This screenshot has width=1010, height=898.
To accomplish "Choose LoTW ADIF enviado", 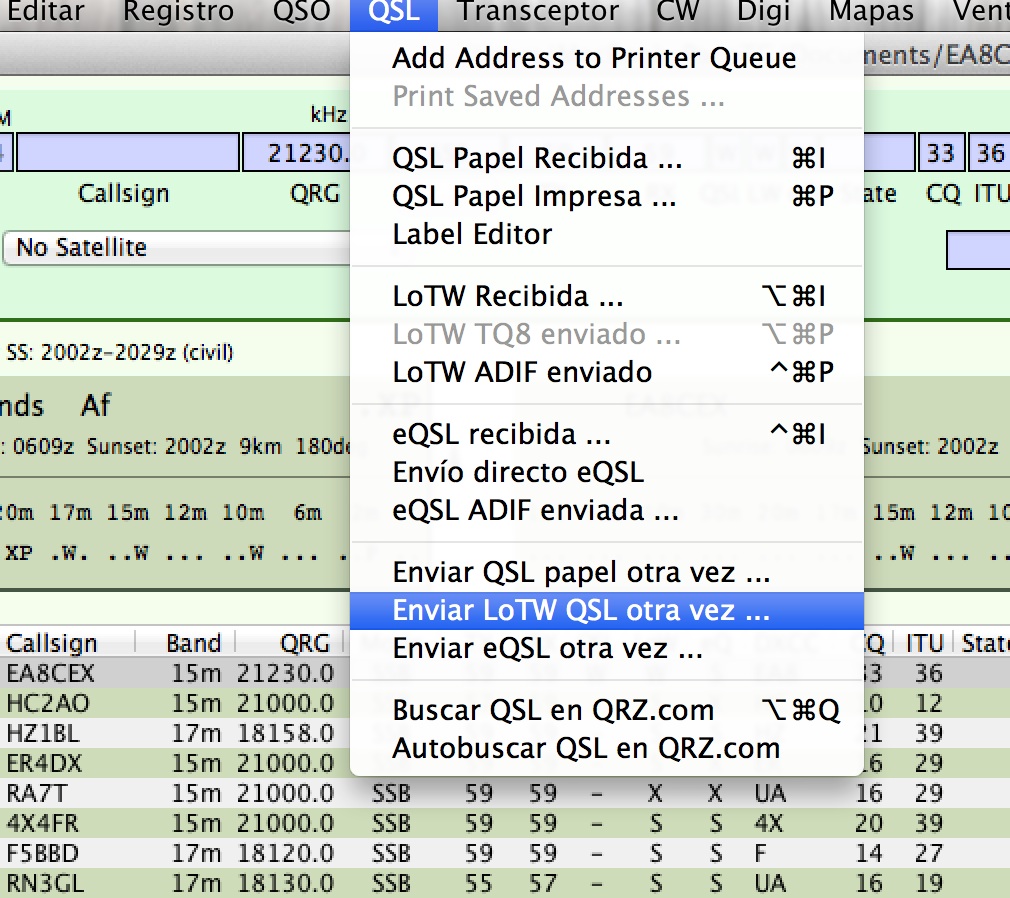I will tap(607, 372).
